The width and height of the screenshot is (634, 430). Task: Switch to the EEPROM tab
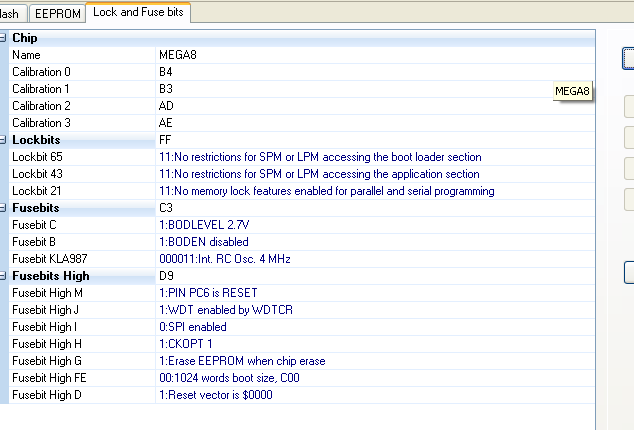click(x=56, y=13)
